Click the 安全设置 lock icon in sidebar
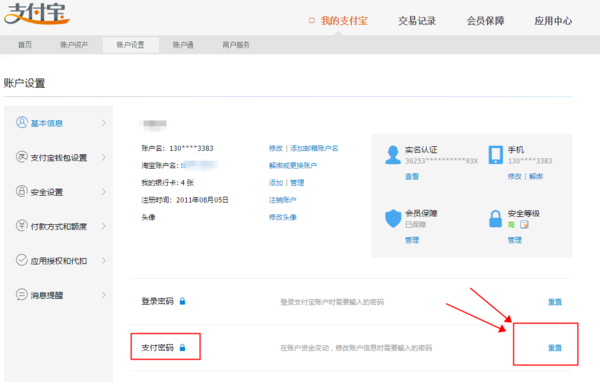 (x=22, y=191)
